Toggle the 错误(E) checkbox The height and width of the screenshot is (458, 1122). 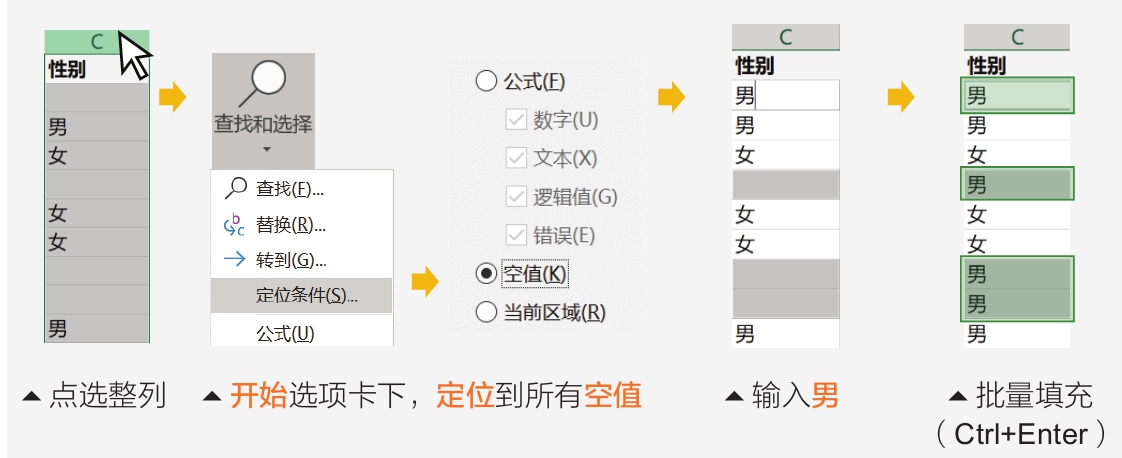[516, 236]
